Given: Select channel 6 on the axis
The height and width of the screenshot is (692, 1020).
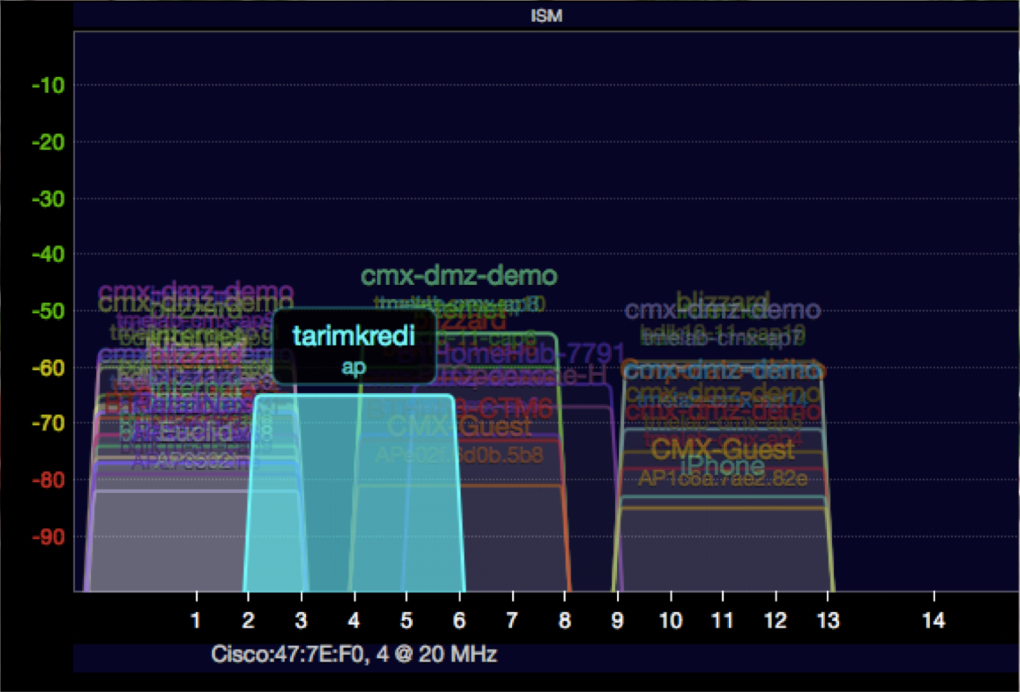Looking at the screenshot, I should click(459, 620).
